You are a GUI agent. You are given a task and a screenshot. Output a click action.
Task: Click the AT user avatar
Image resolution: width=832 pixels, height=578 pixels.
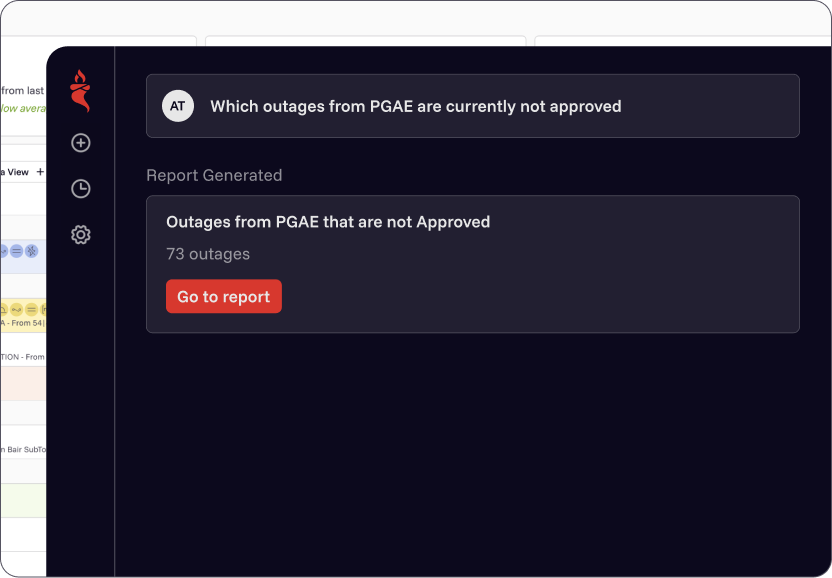point(178,106)
